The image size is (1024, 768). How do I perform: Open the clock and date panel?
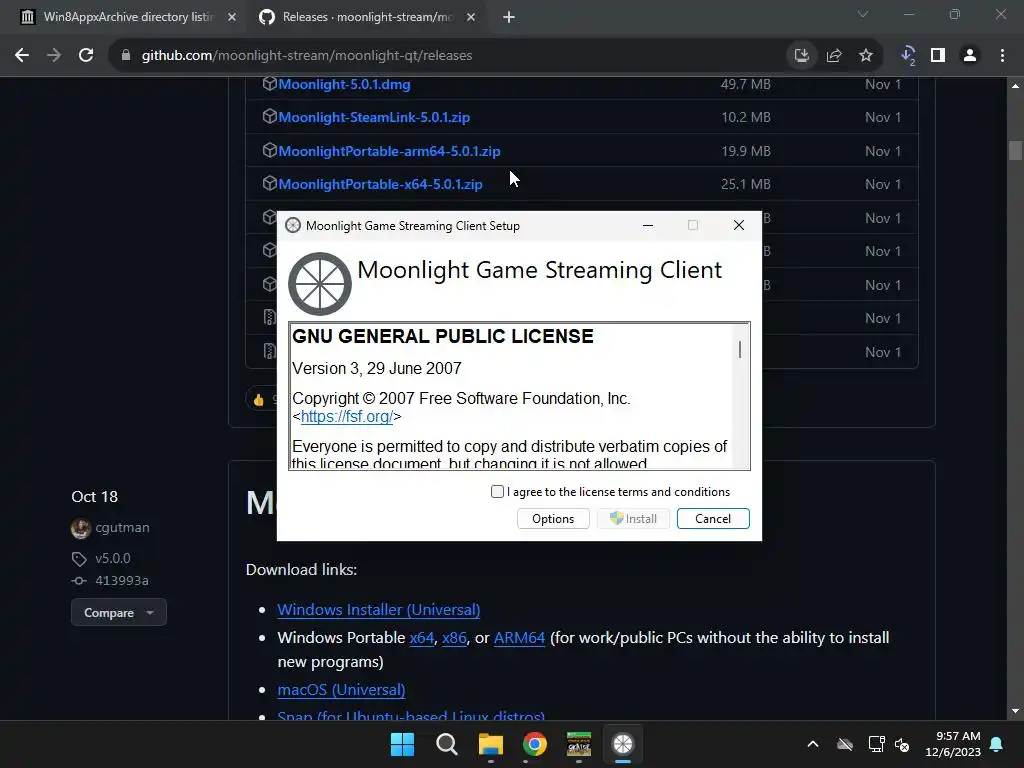(x=953, y=744)
